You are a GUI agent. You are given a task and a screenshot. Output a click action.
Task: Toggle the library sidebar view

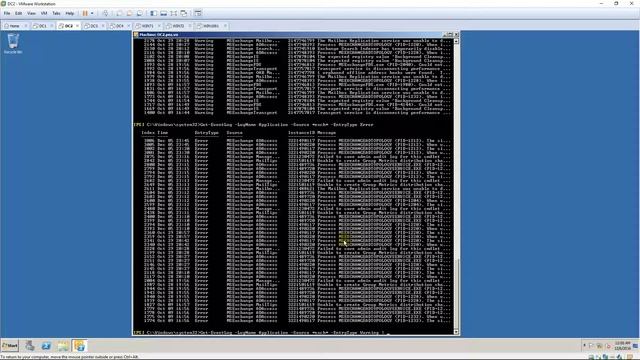point(153,13)
